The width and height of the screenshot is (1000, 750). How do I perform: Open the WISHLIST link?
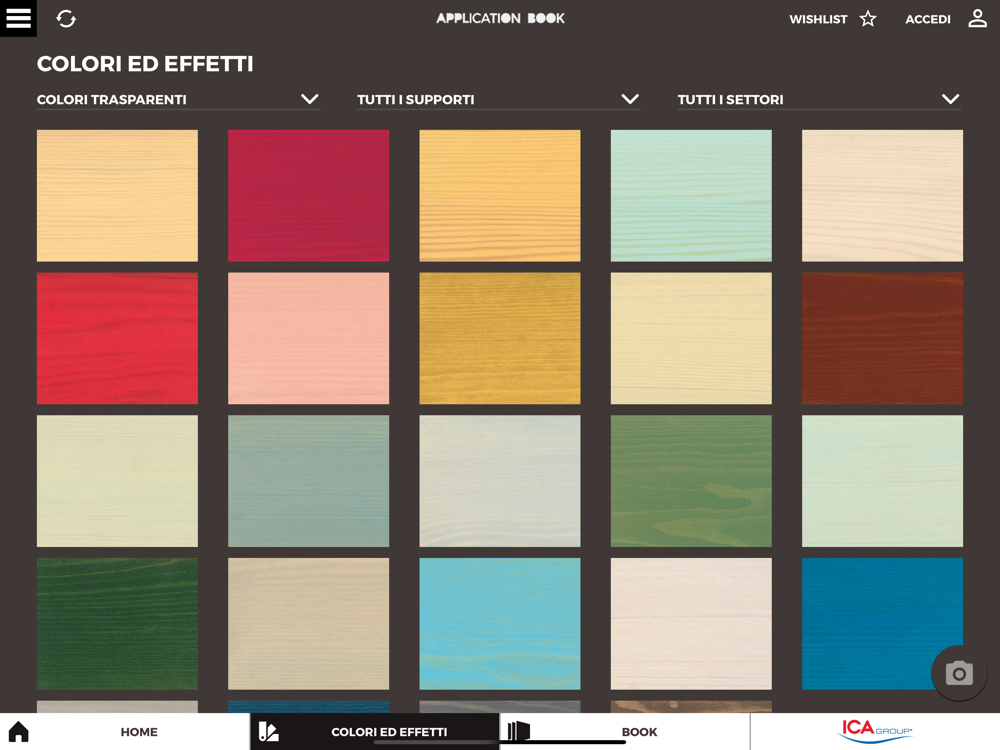(818, 19)
